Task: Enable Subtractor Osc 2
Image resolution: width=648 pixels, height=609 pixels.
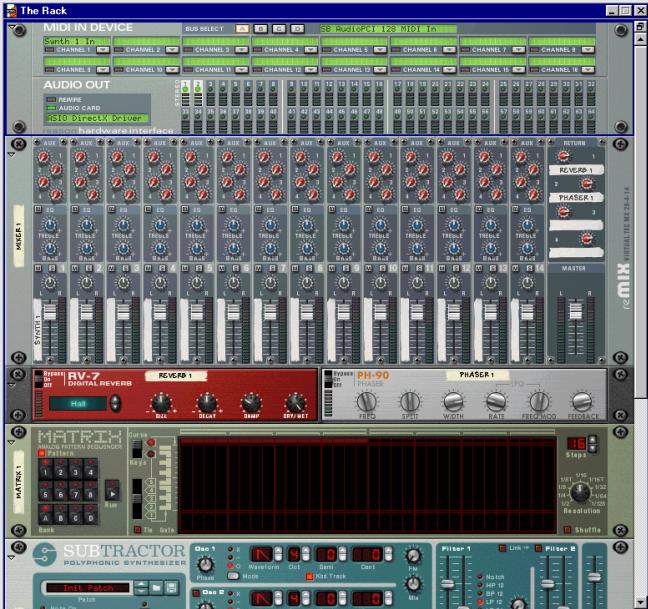Action: coord(196,592)
